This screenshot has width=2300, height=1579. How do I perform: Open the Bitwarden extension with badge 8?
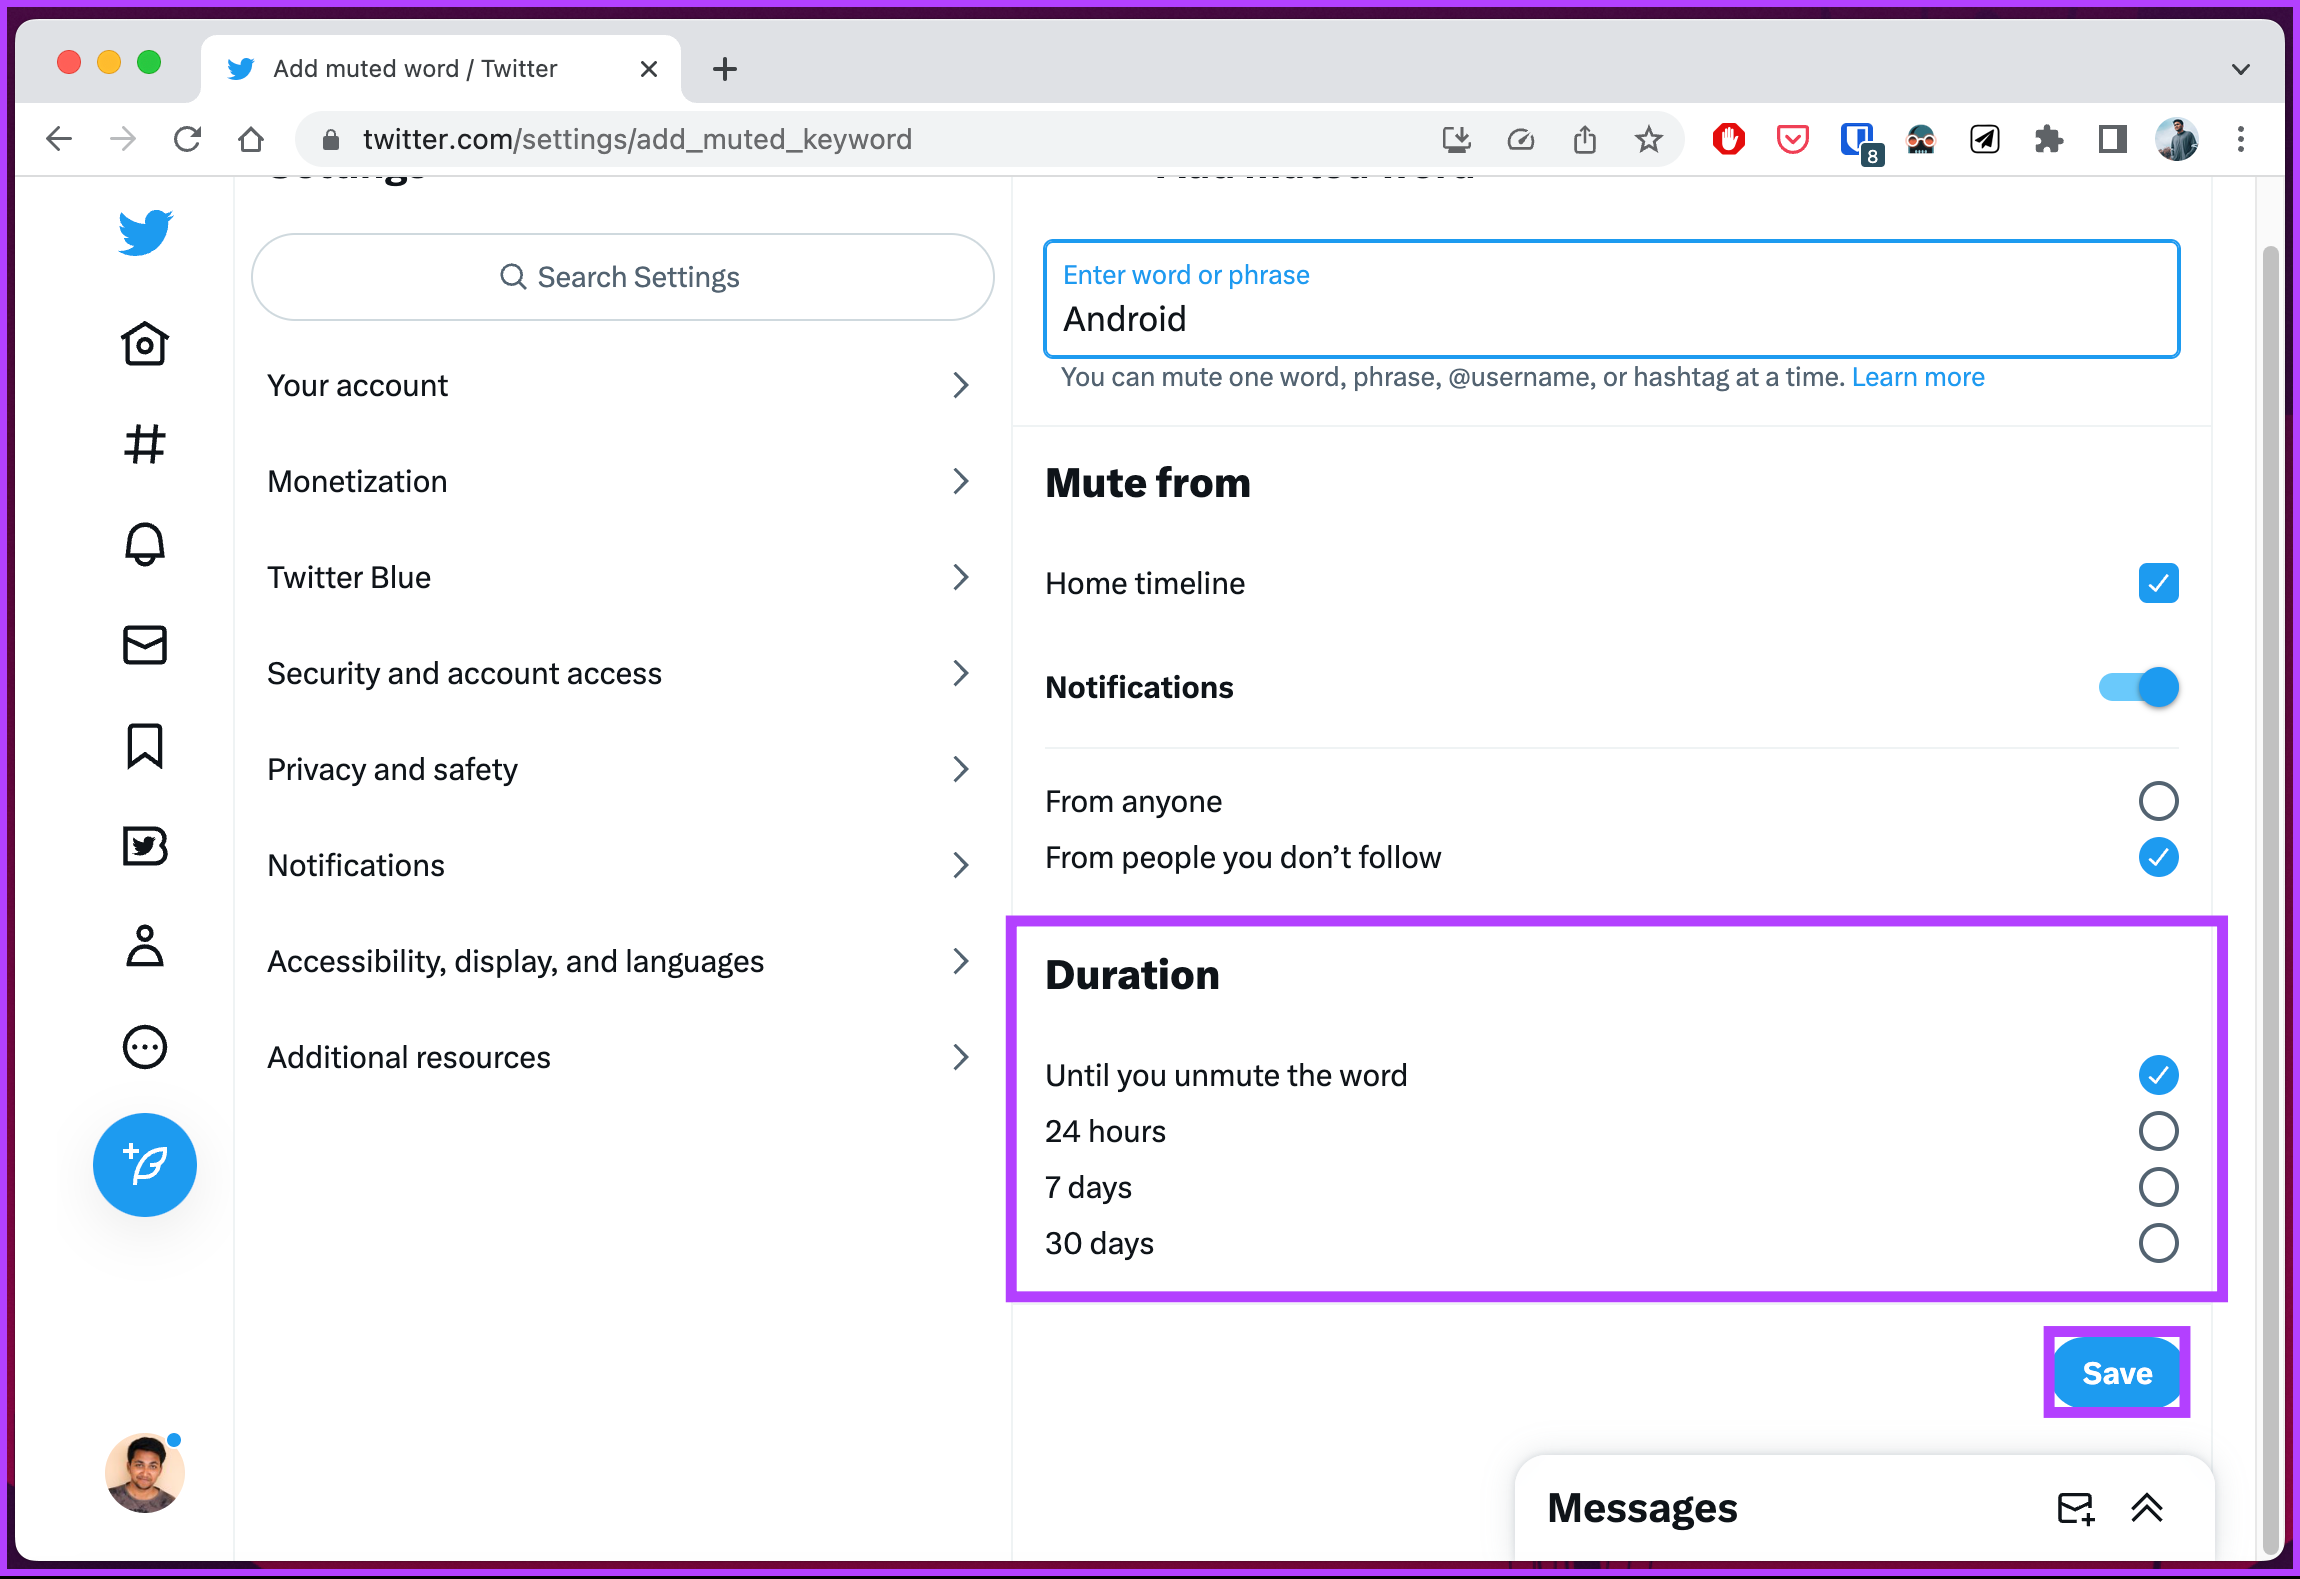click(x=1860, y=142)
